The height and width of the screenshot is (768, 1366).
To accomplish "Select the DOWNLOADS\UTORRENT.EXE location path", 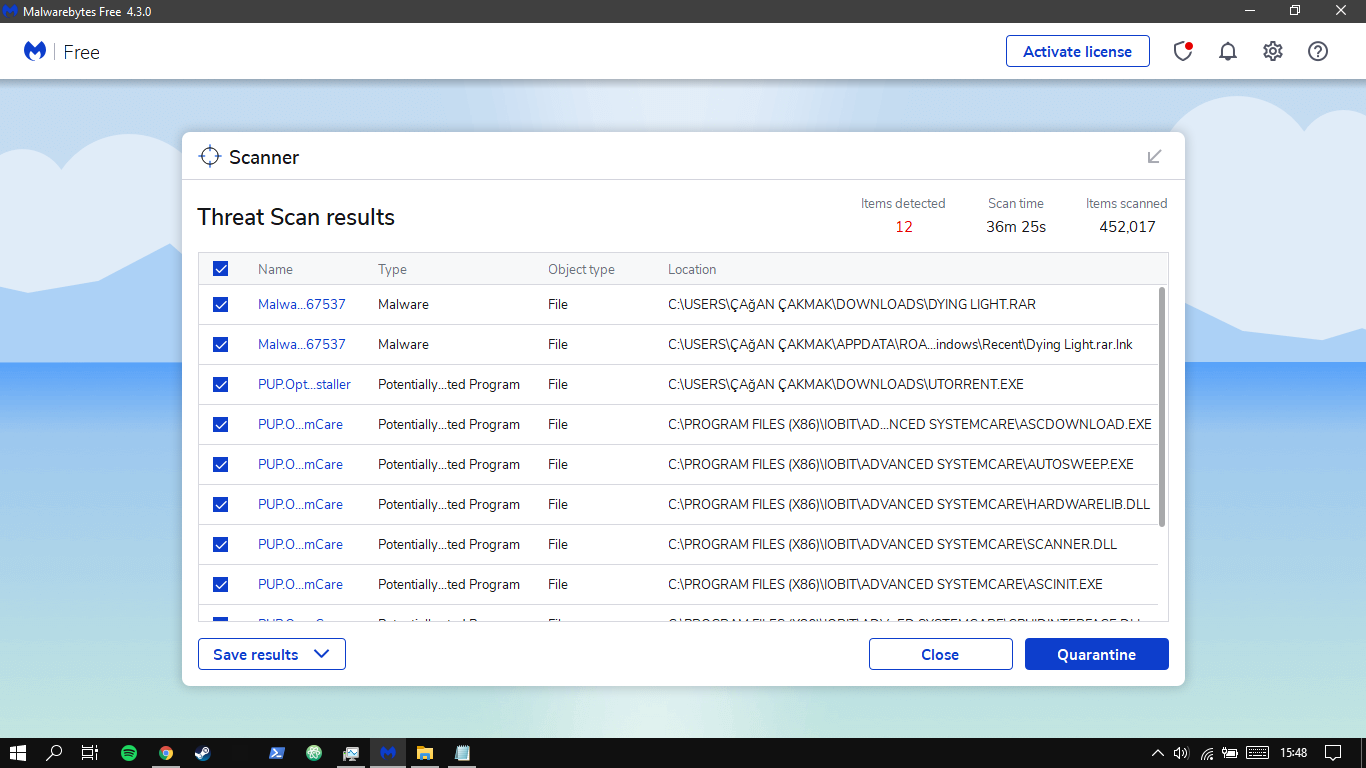I will click(x=846, y=384).
